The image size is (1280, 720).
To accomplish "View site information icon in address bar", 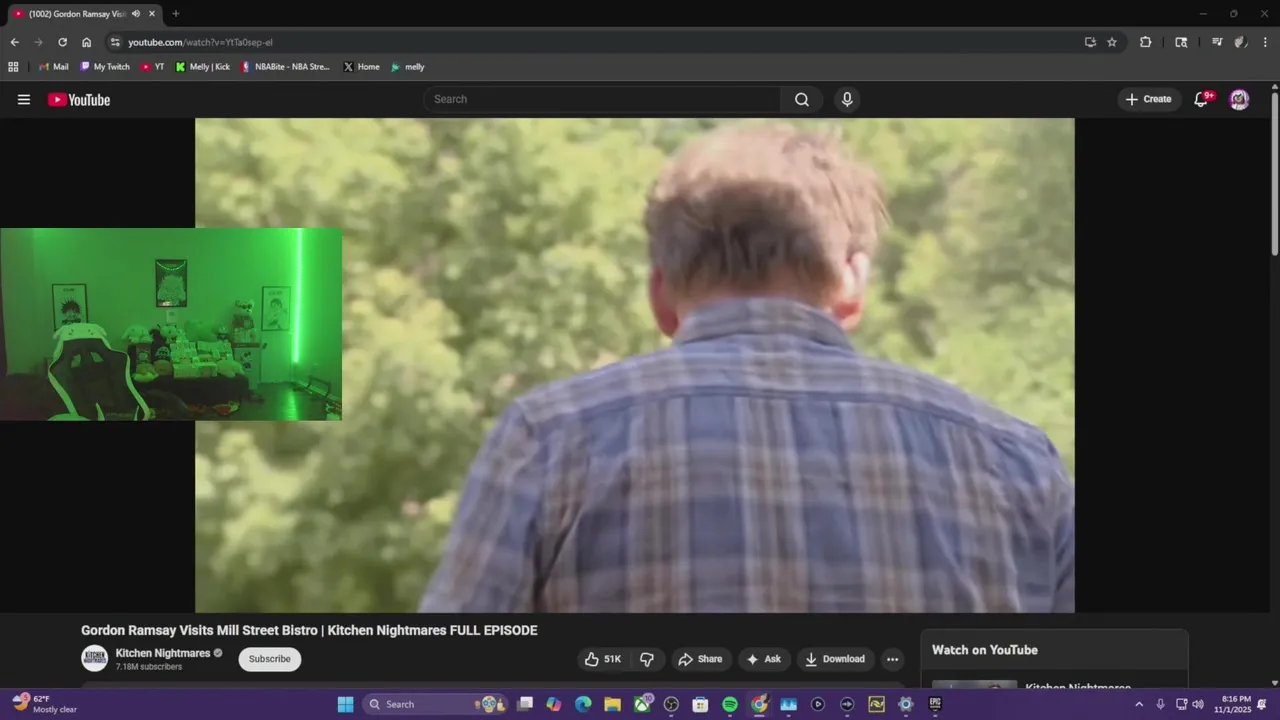I will tap(115, 42).
